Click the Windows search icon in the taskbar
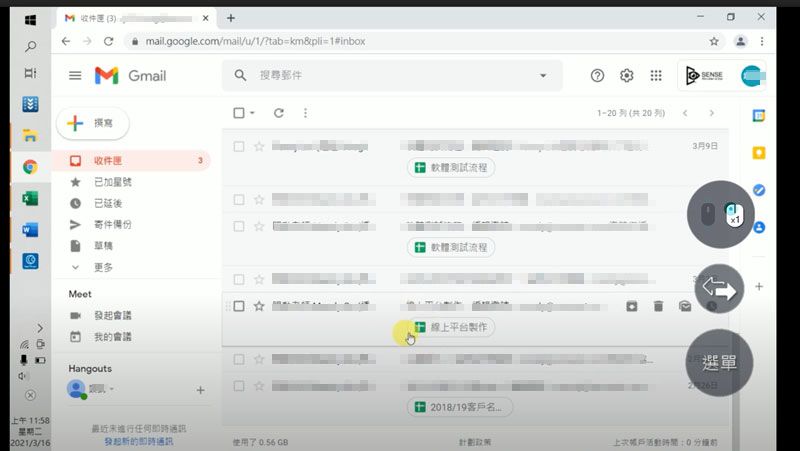The height and width of the screenshot is (451, 800). click(30, 47)
